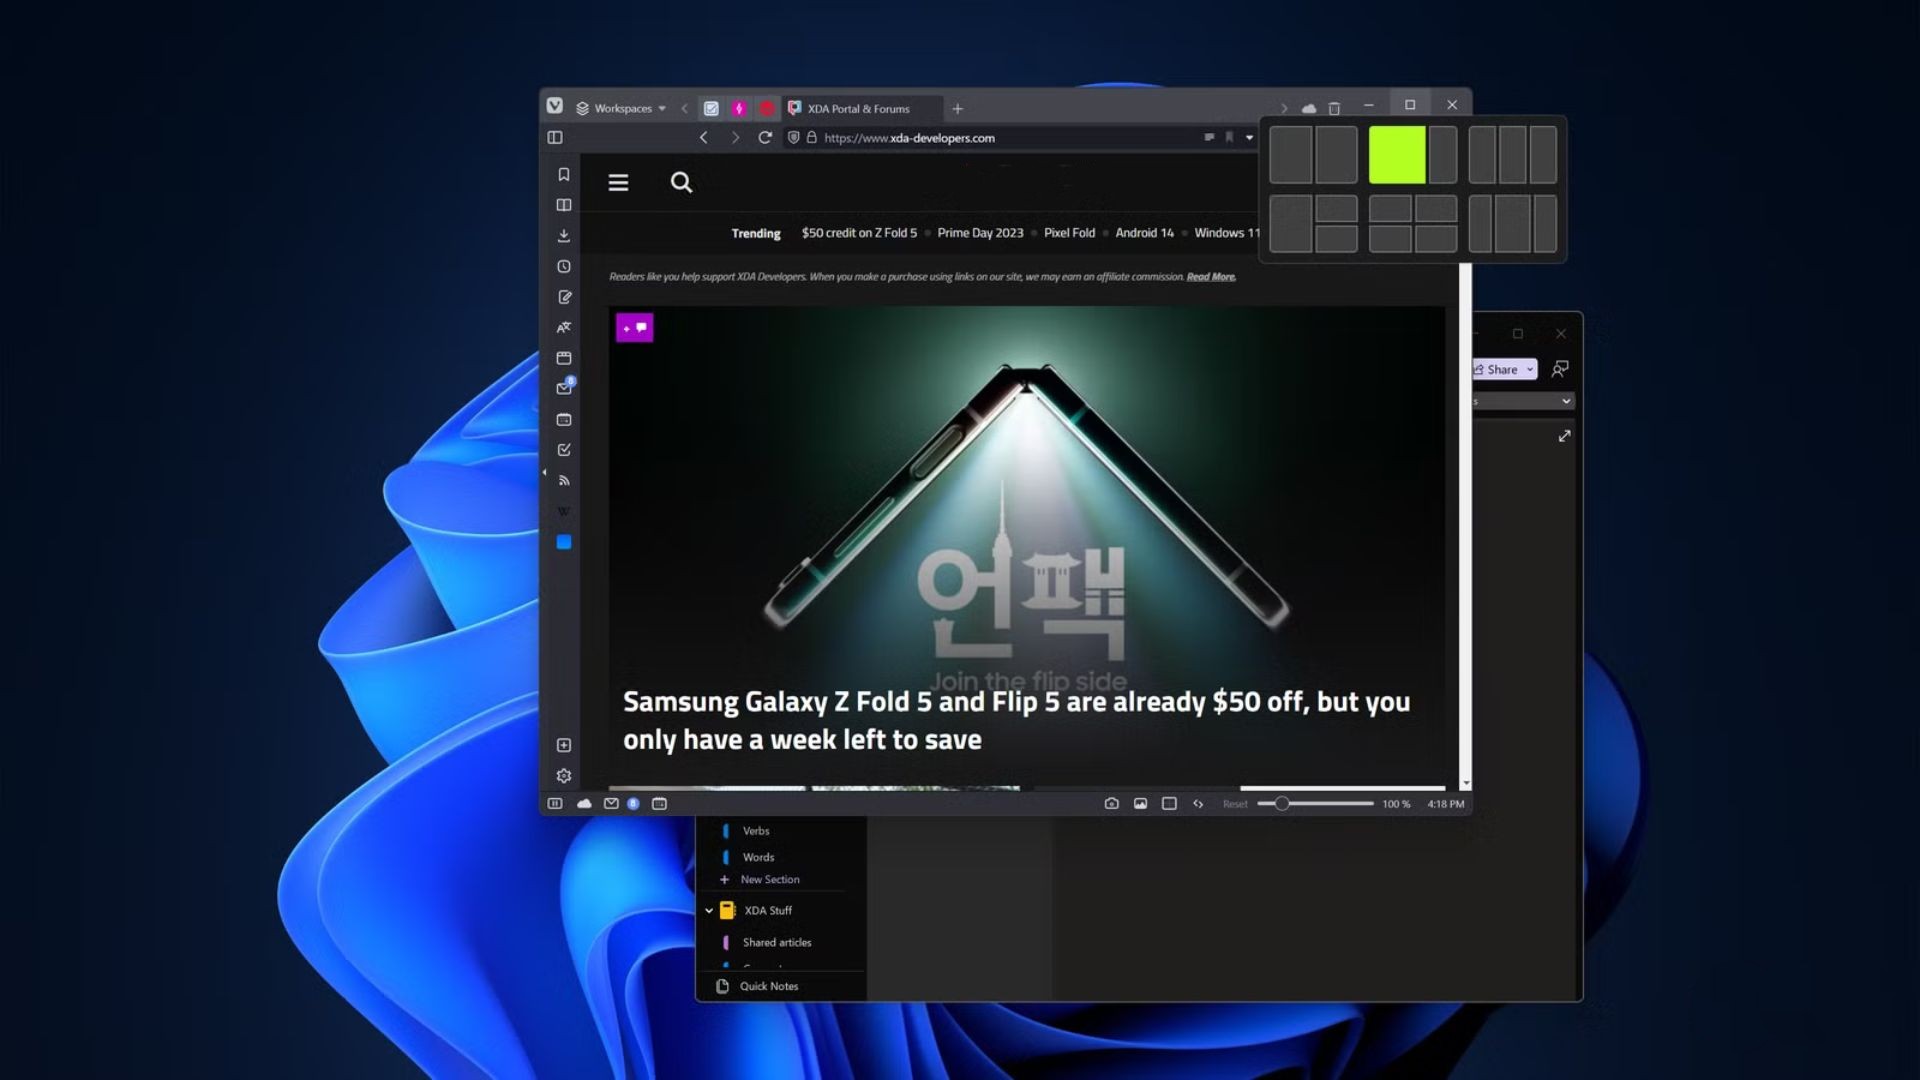Toggle tab tiling with the grid icon

[x=1168, y=803]
